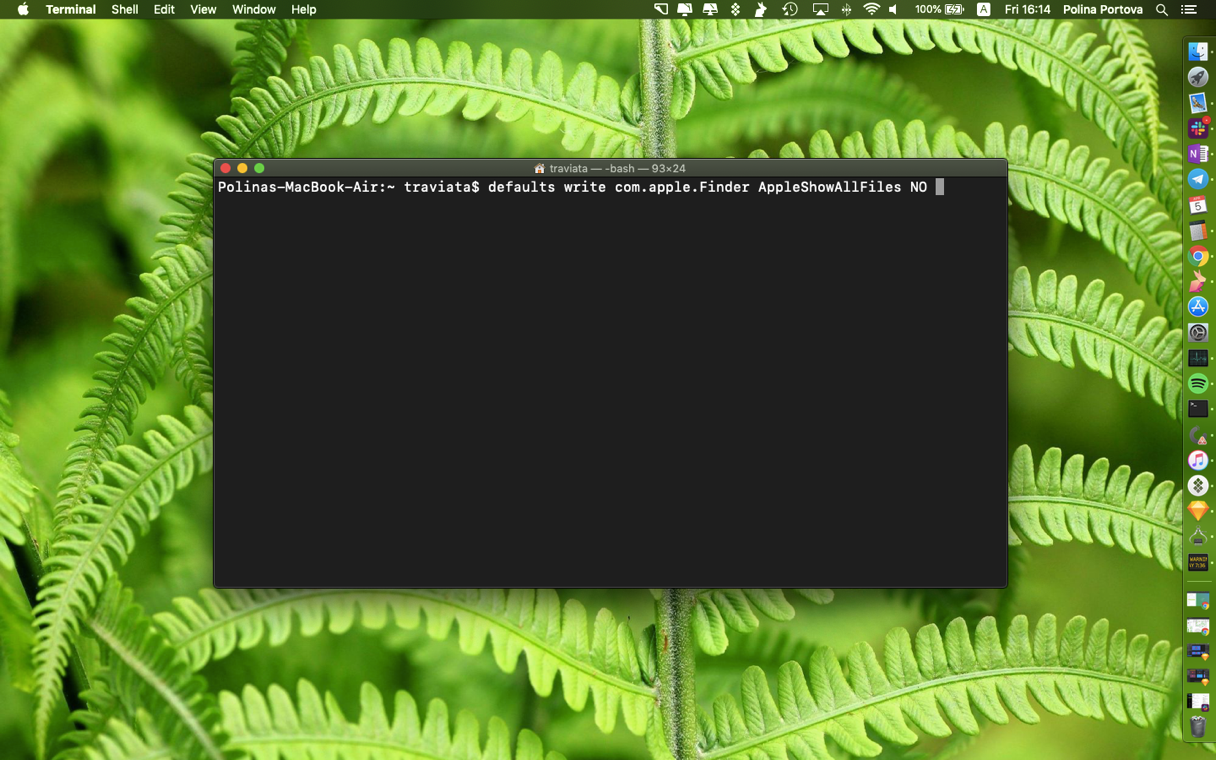Screen dimensions: 1216x760
Task: Open Bluetooth status menu
Action: pyautogui.click(x=846, y=10)
